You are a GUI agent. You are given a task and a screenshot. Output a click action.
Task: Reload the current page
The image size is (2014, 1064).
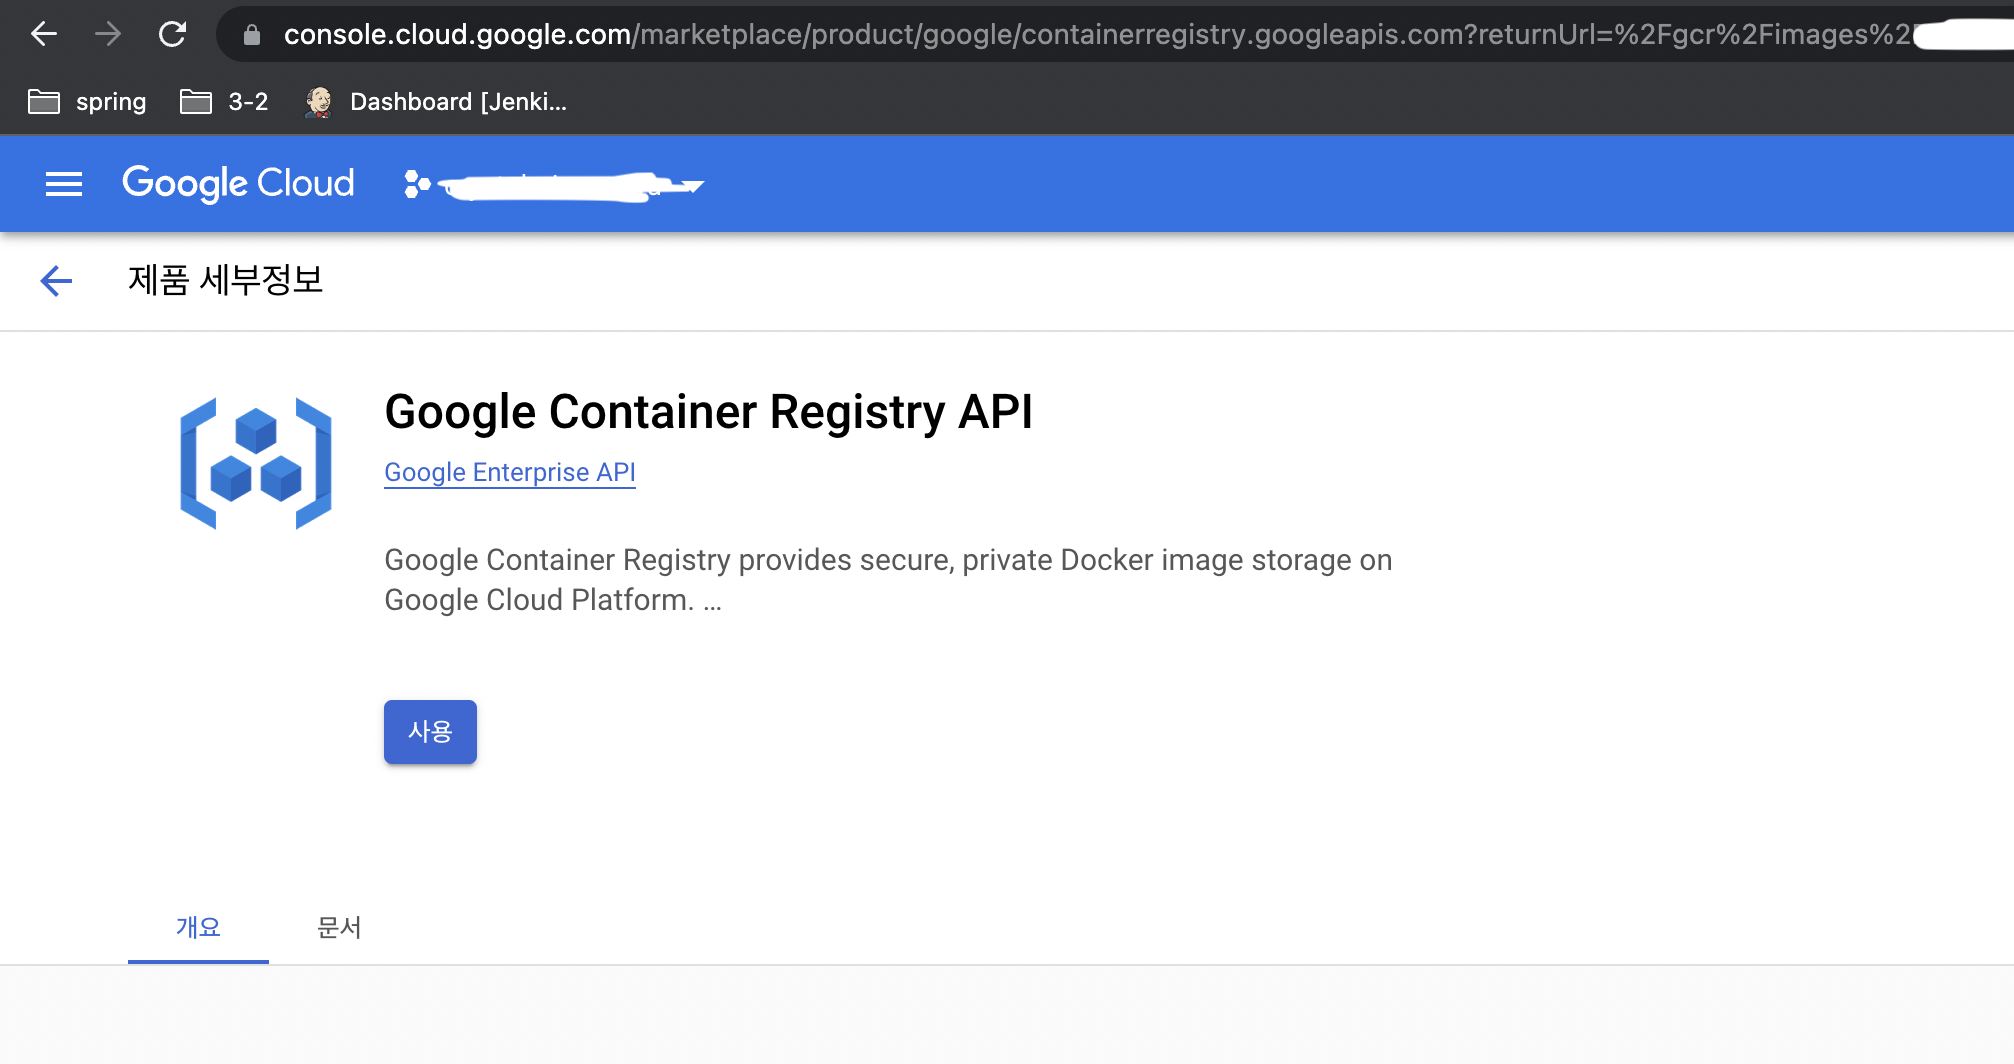tap(172, 33)
